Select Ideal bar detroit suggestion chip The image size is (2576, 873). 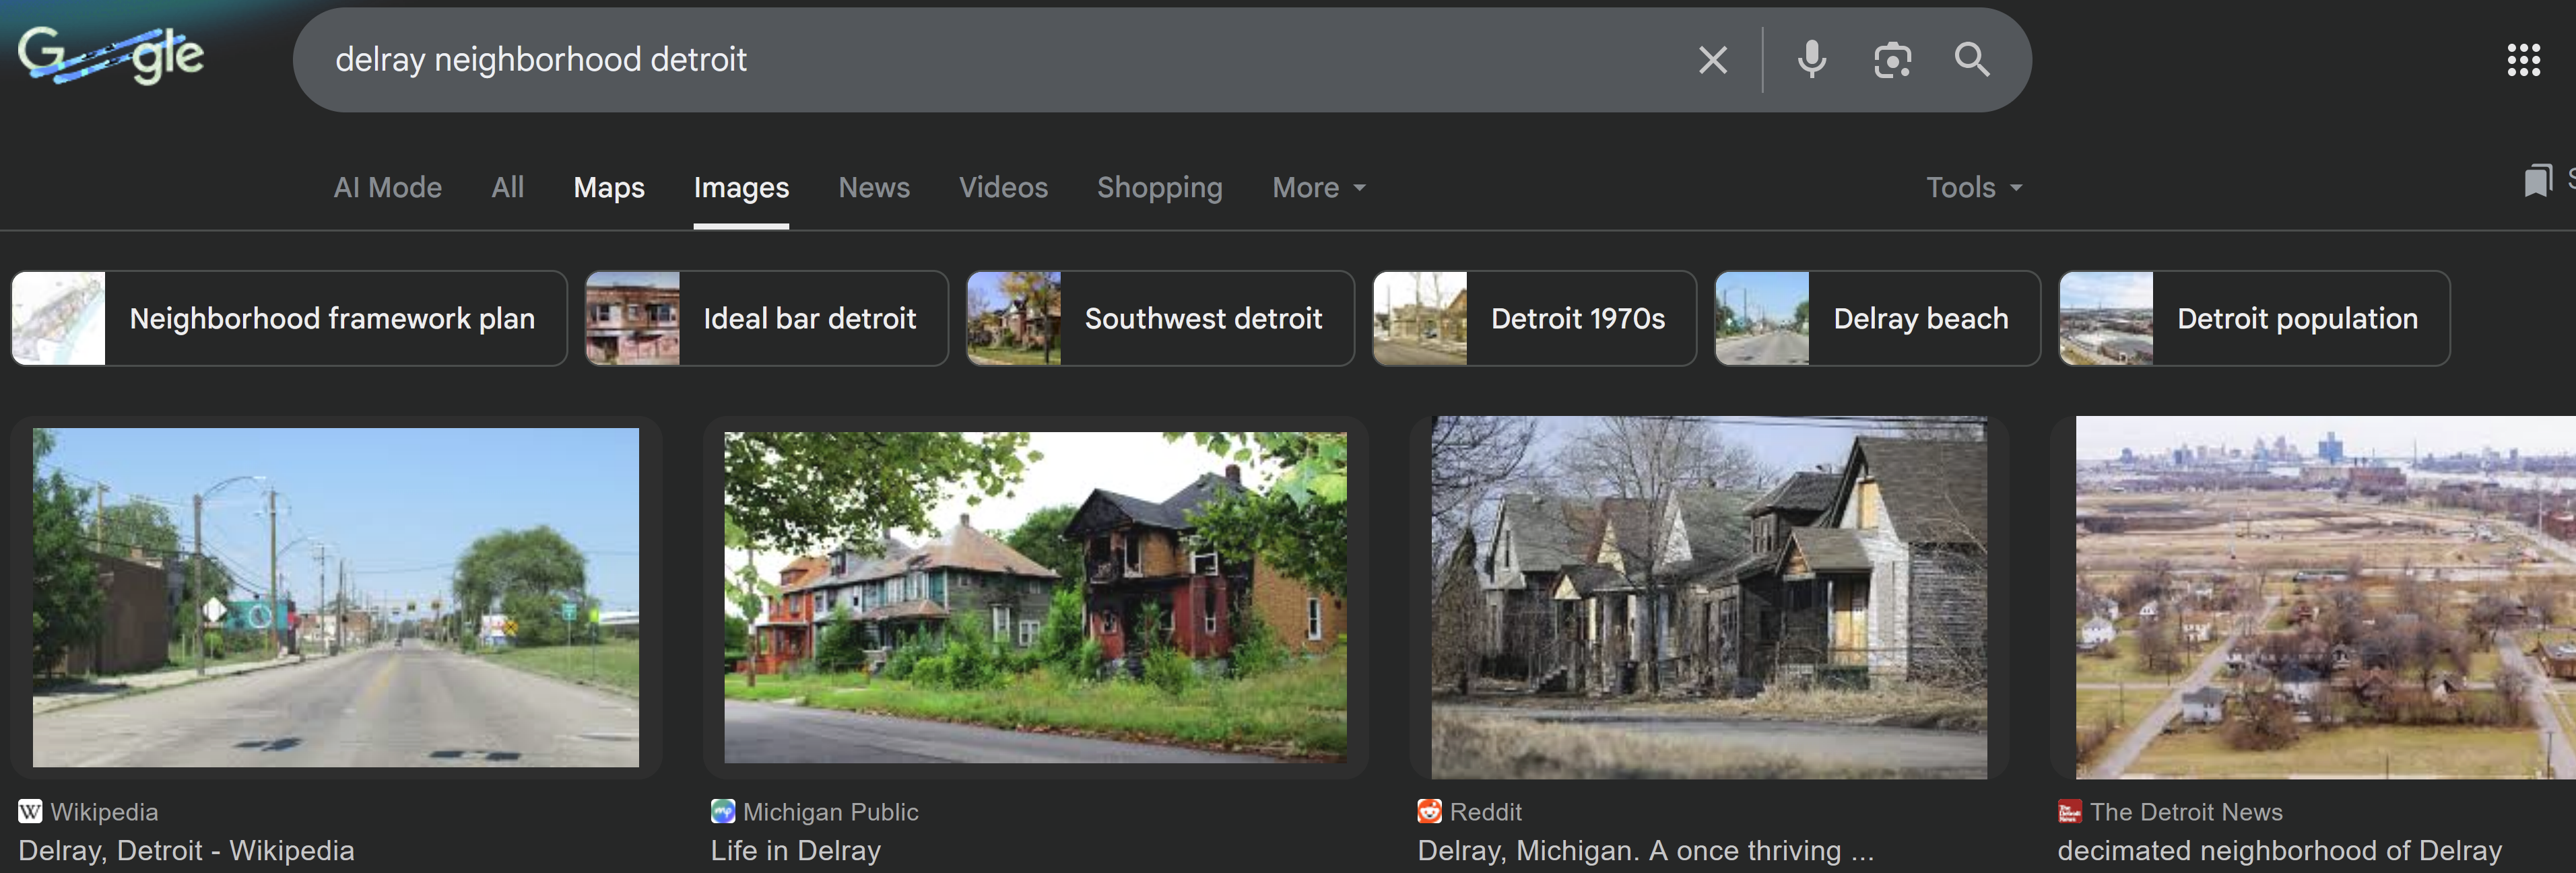[766, 318]
